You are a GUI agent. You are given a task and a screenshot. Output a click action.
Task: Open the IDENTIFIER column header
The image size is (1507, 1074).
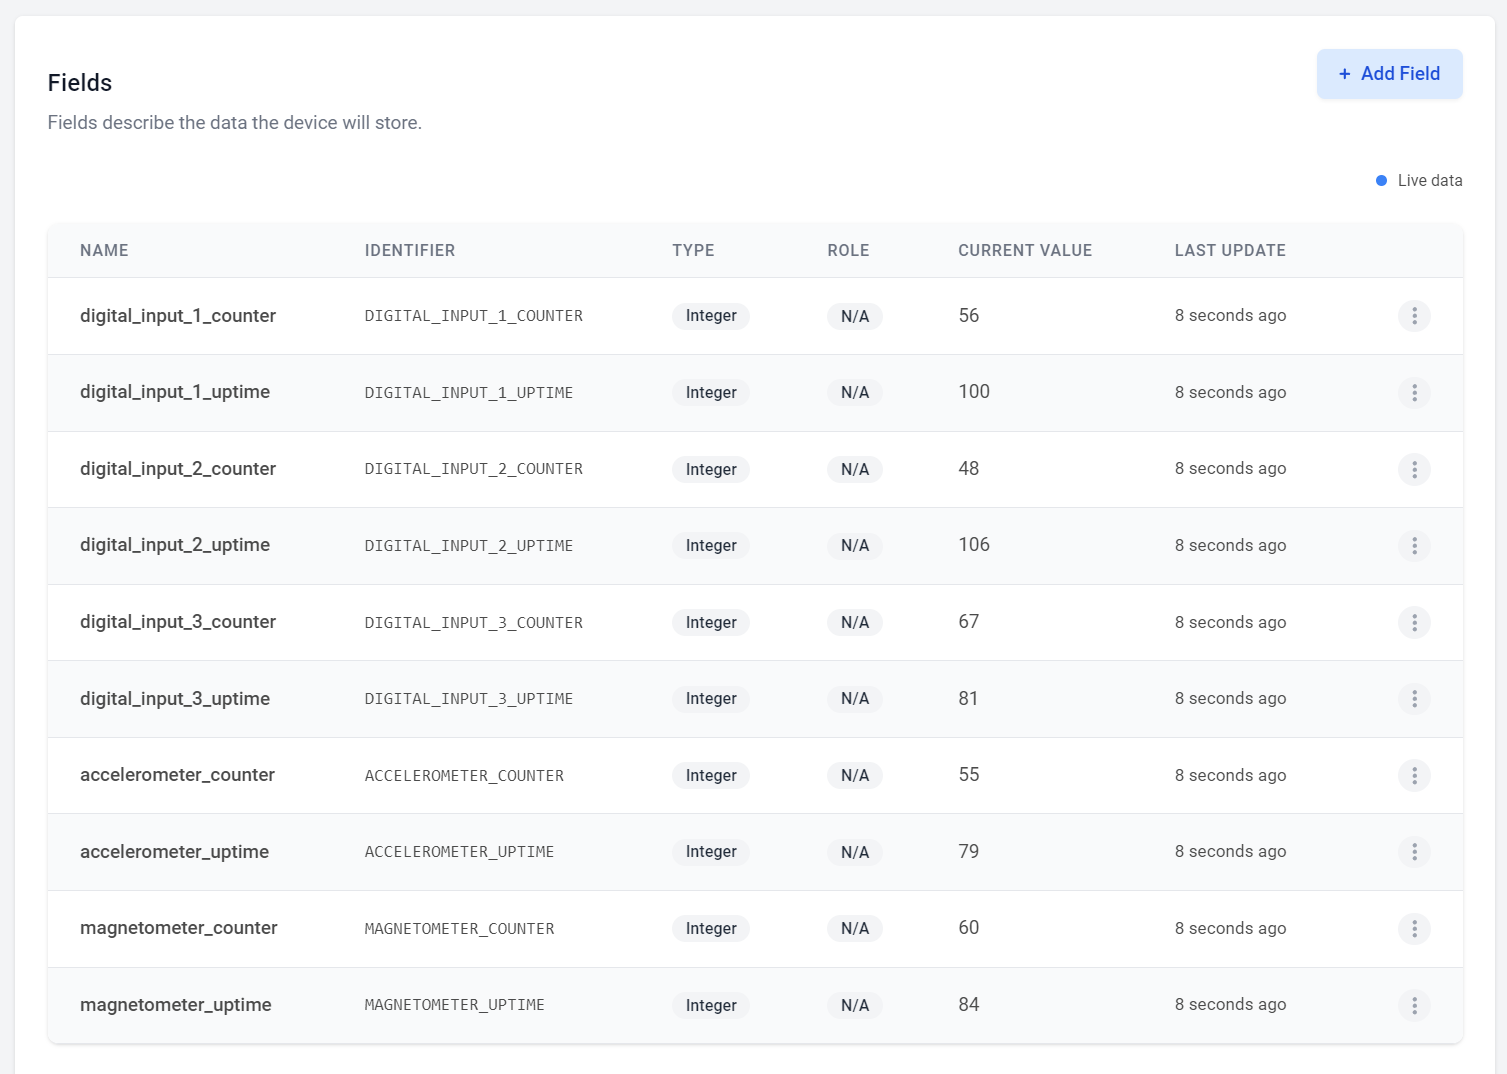pos(410,250)
